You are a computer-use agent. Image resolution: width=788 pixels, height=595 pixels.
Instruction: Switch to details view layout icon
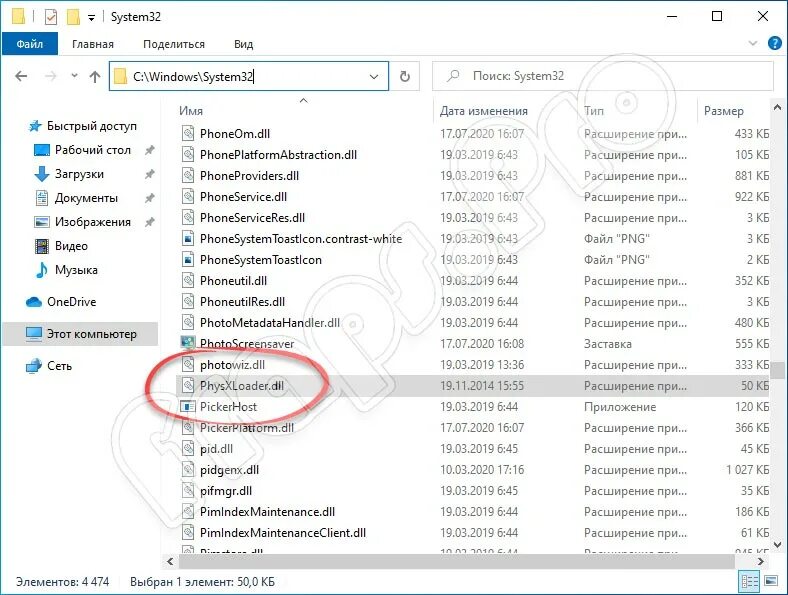click(x=749, y=582)
